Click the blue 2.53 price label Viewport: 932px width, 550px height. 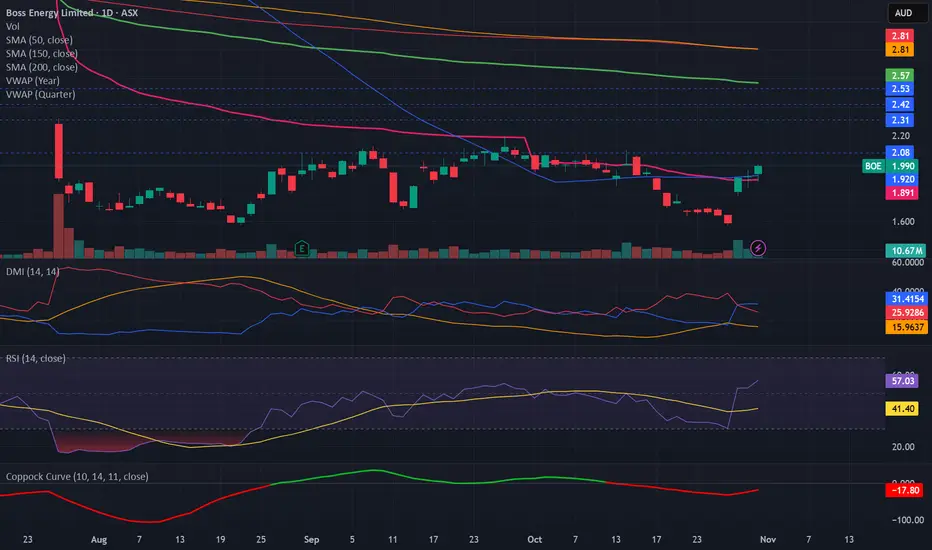coord(900,89)
